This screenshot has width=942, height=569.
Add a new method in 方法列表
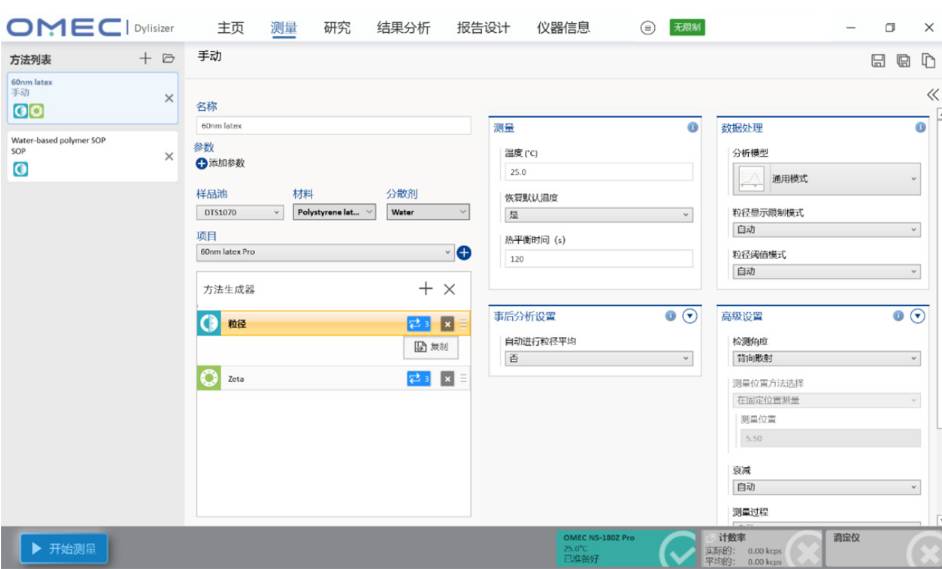pos(145,59)
